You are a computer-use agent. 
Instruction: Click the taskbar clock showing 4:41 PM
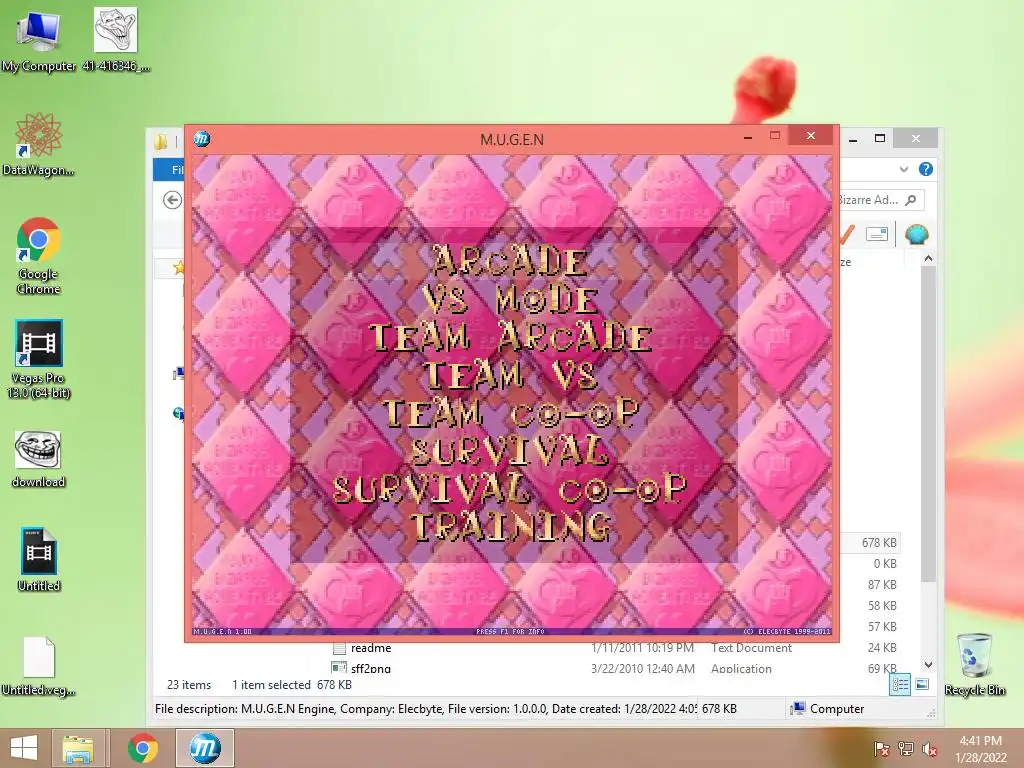coord(980,749)
